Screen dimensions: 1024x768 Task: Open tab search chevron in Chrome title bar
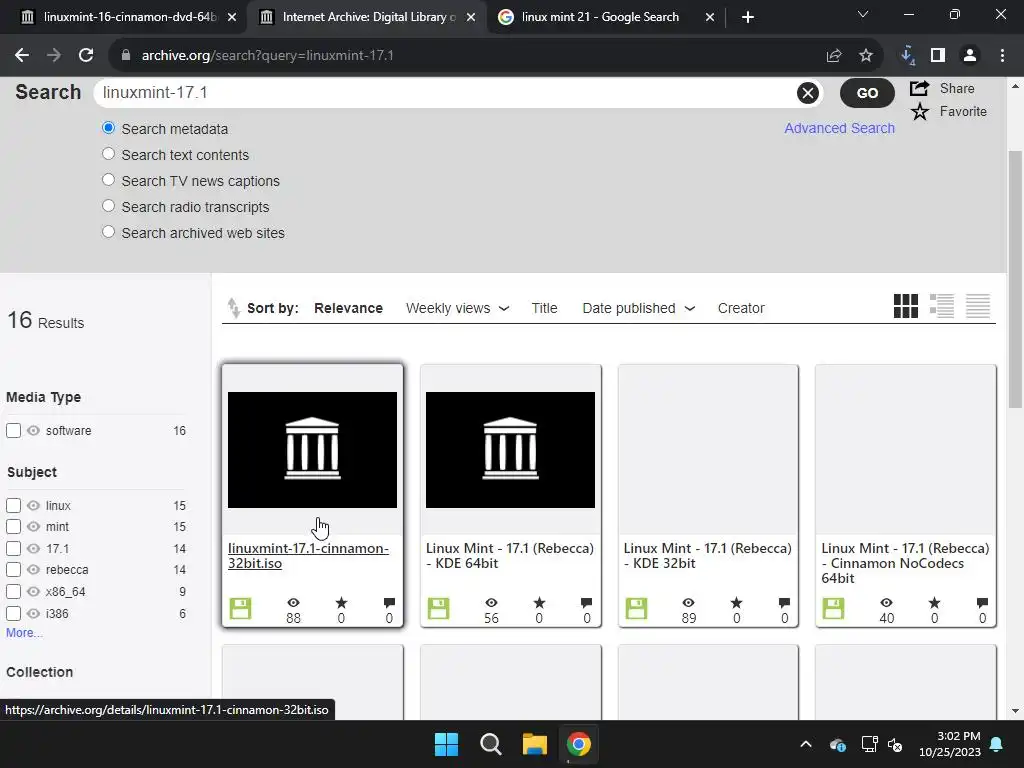pos(863,14)
